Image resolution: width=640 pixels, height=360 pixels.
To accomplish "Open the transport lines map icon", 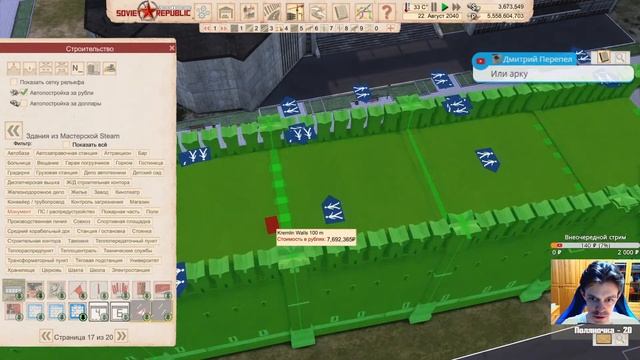I will coord(363,12).
